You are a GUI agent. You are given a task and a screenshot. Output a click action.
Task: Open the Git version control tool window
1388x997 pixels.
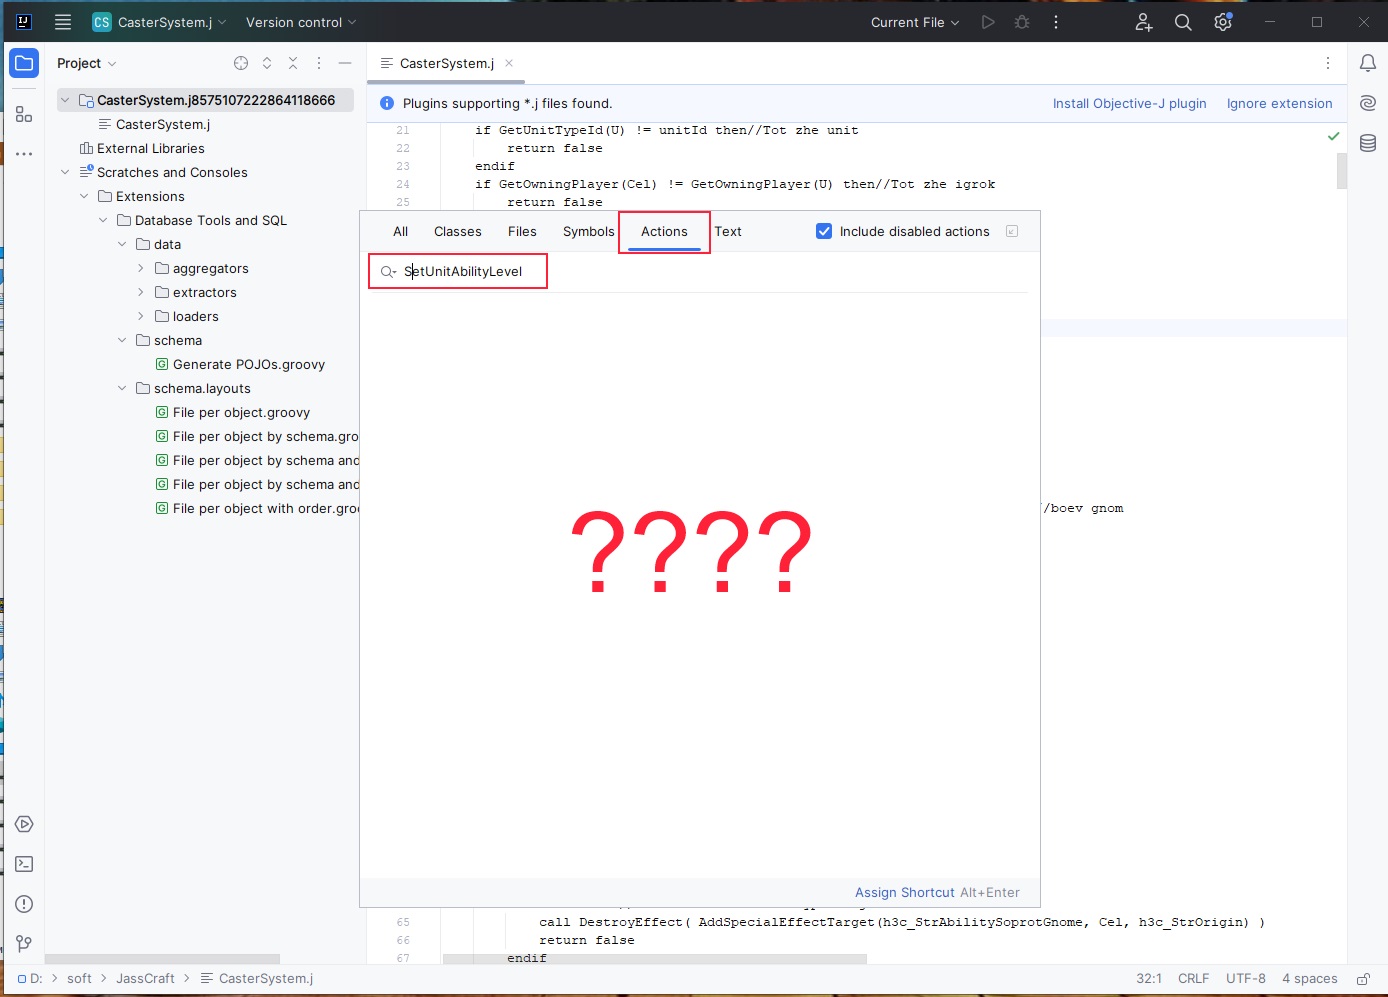coord(24,944)
